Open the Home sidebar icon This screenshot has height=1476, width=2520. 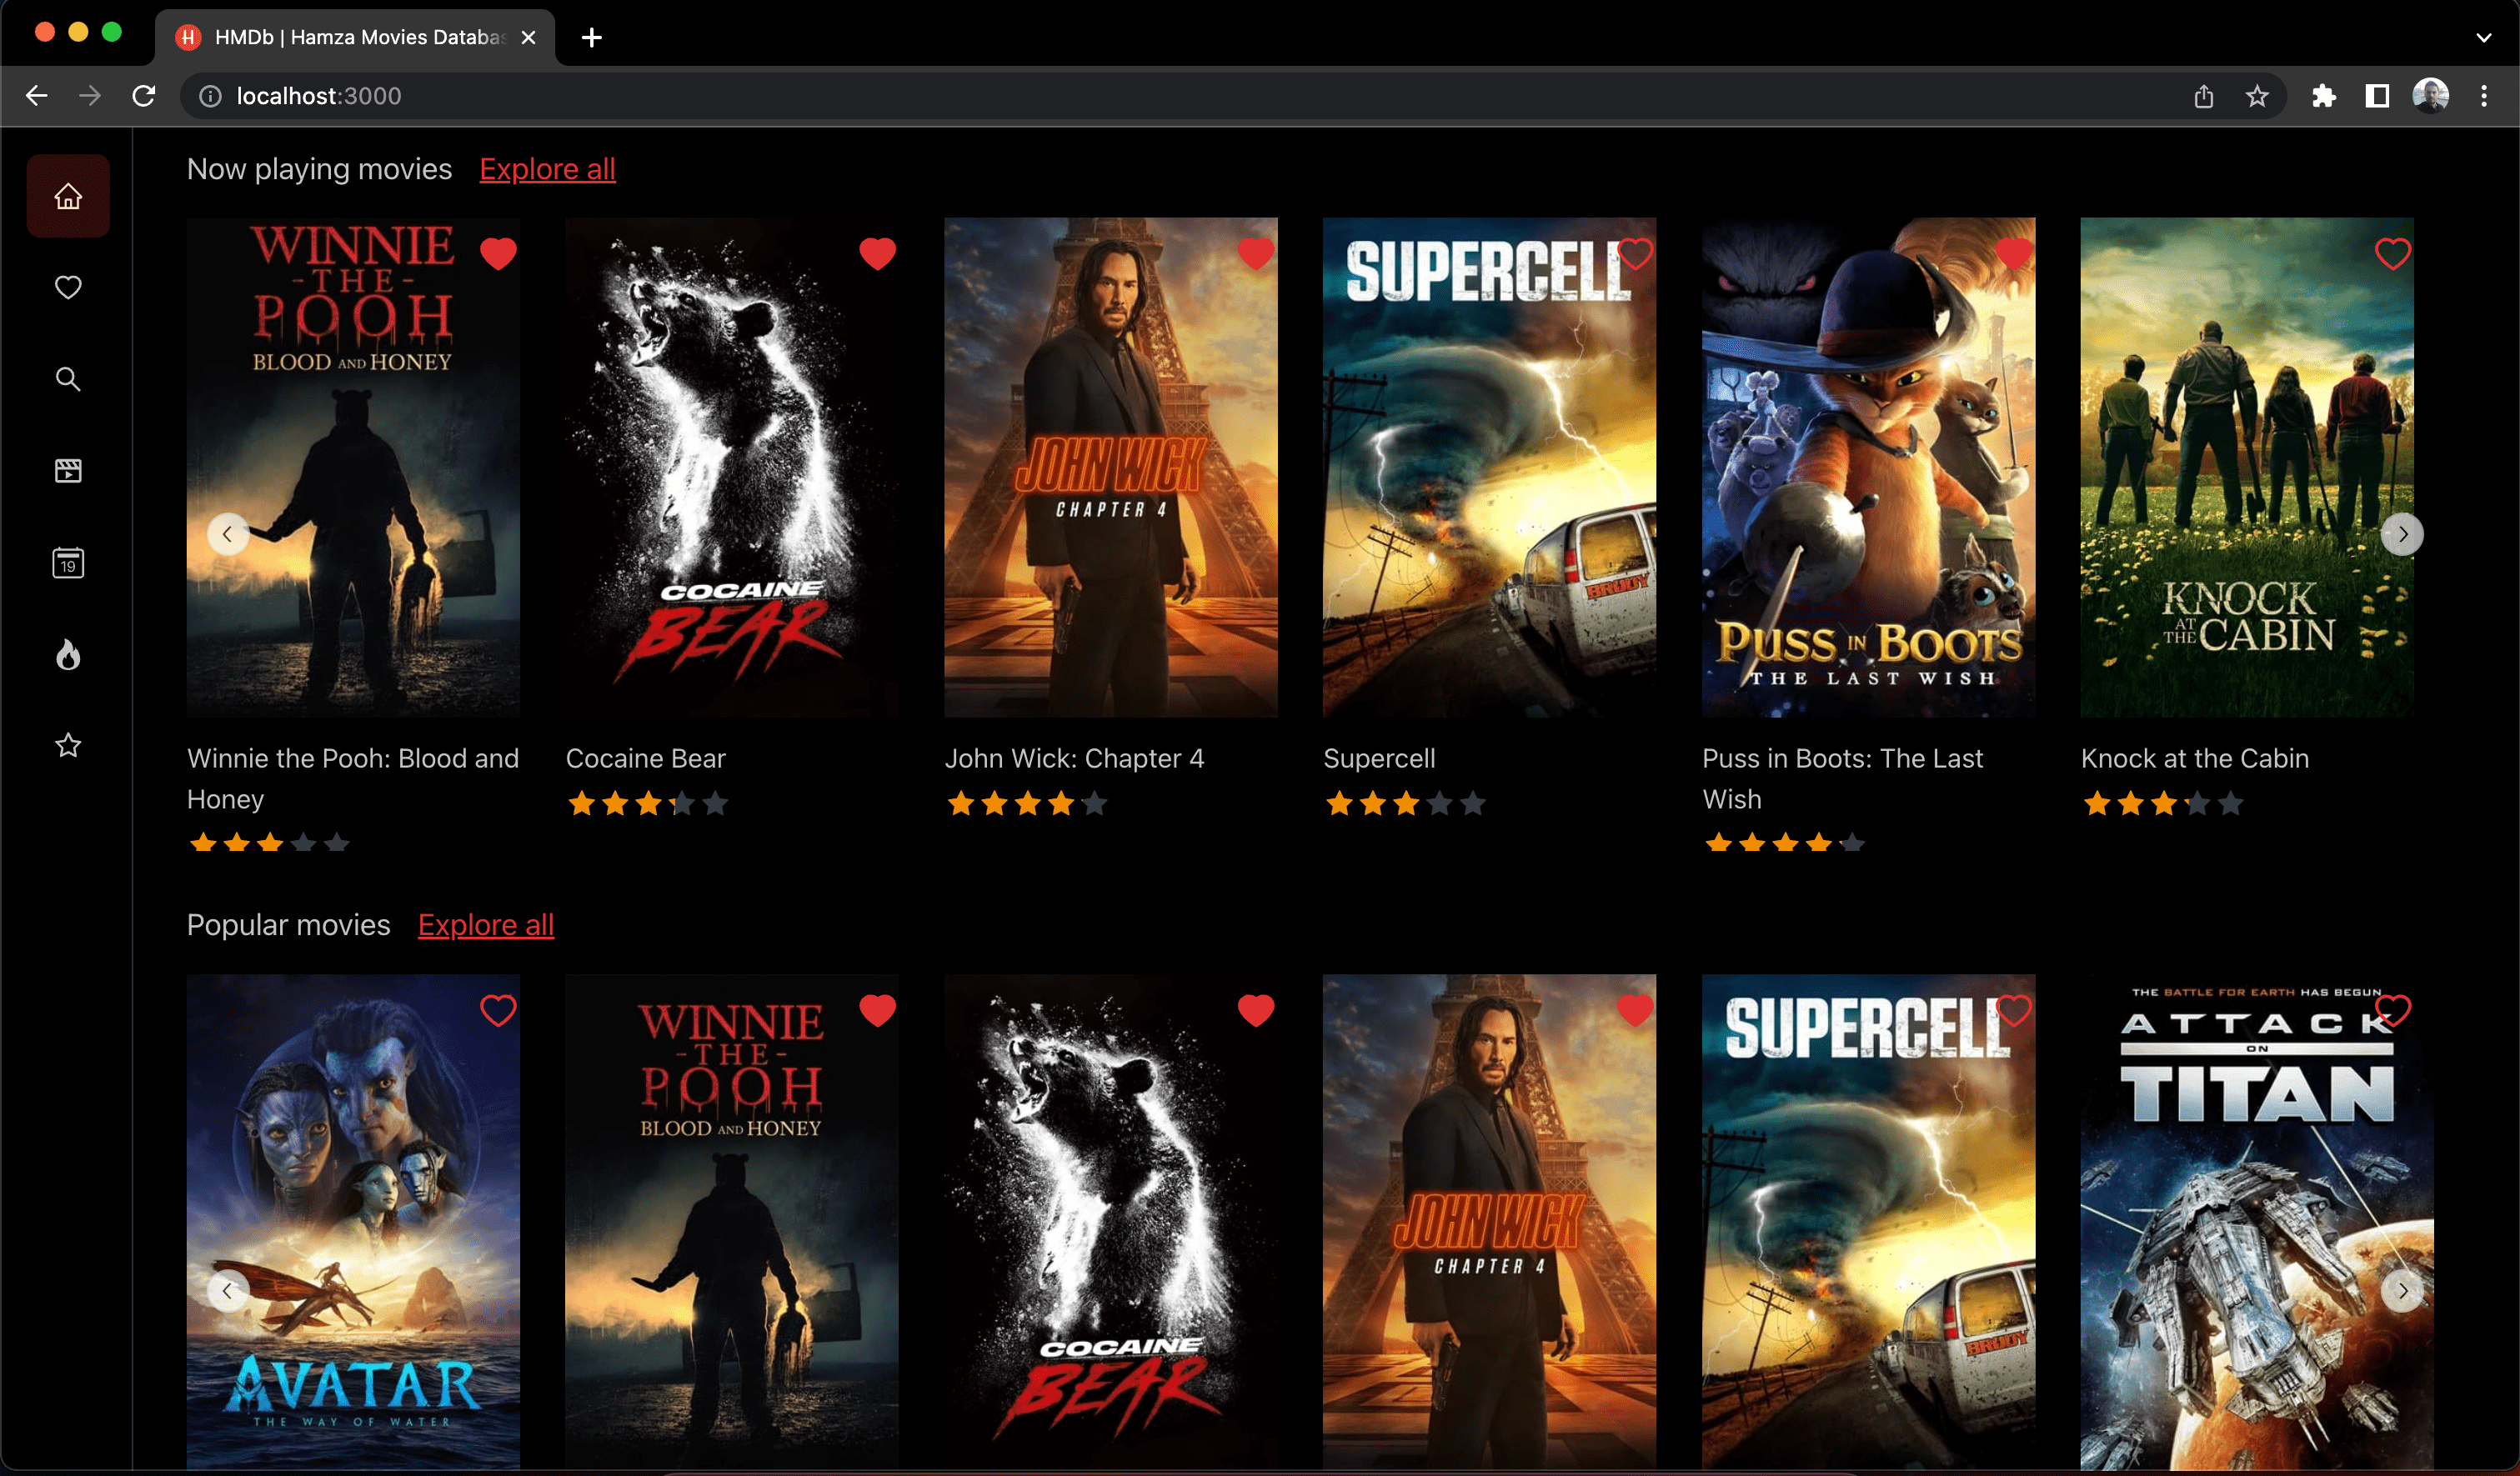68,196
